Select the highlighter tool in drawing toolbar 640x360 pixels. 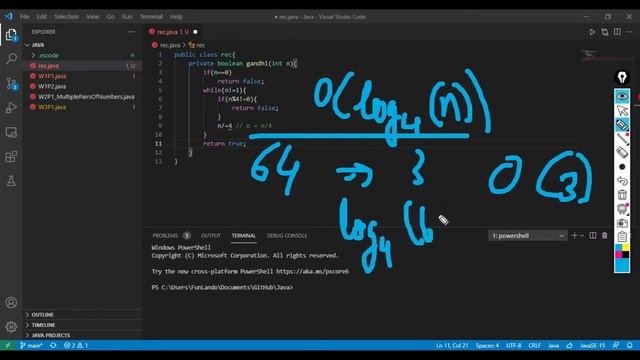coord(622,124)
